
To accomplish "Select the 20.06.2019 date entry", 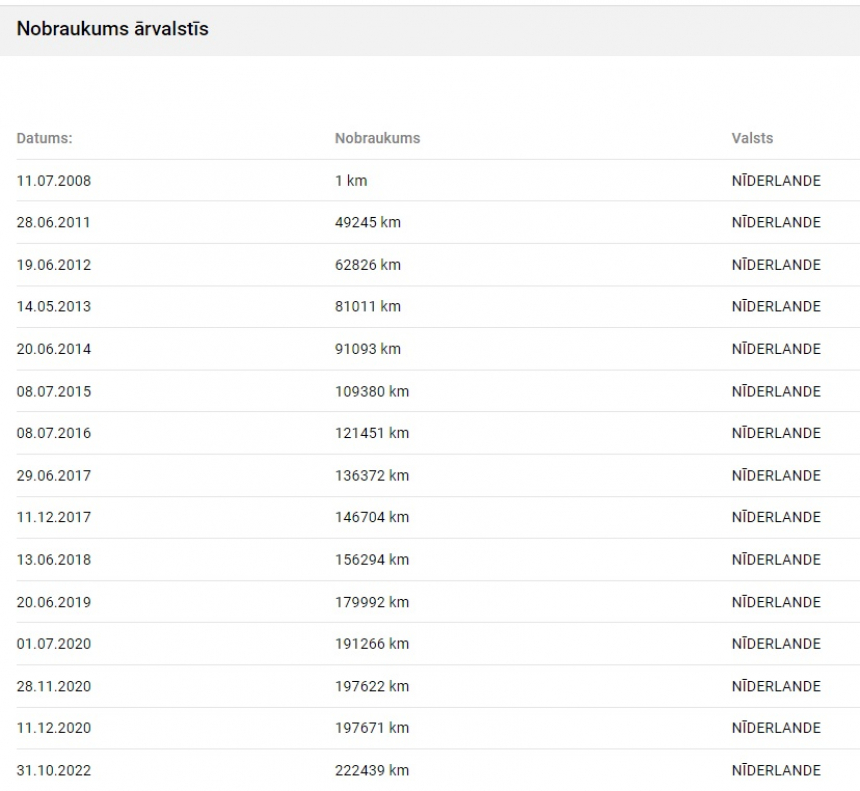I will 54,602.
